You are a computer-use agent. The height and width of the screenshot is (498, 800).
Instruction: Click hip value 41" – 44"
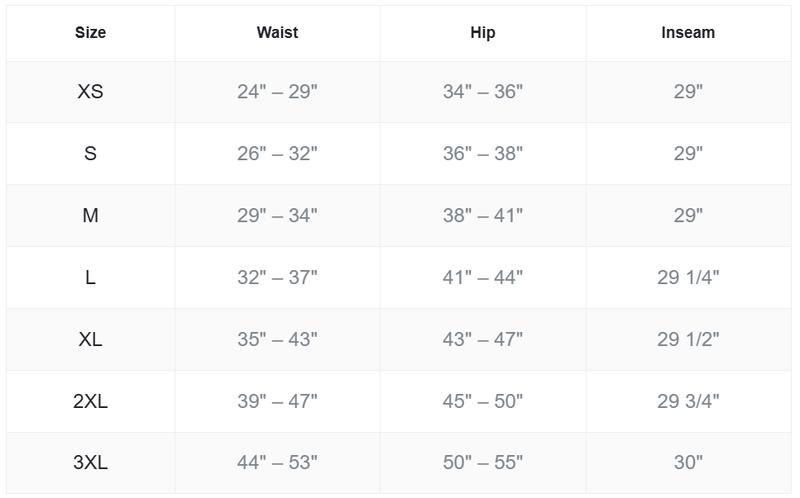pos(483,278)
